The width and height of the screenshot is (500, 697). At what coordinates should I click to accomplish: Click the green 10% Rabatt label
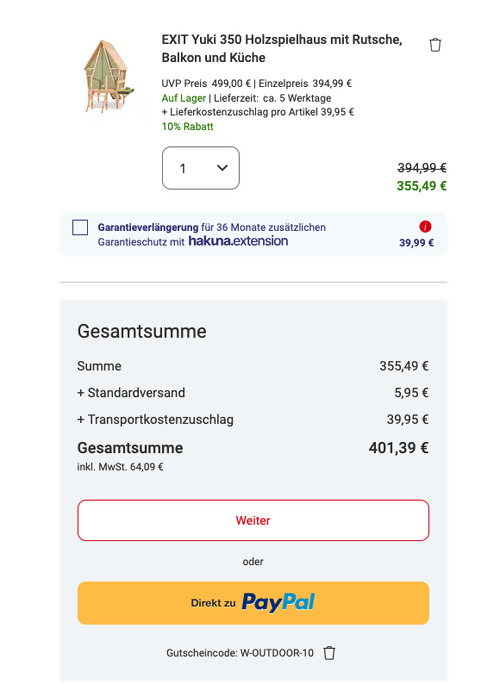(x=188, y=126)
